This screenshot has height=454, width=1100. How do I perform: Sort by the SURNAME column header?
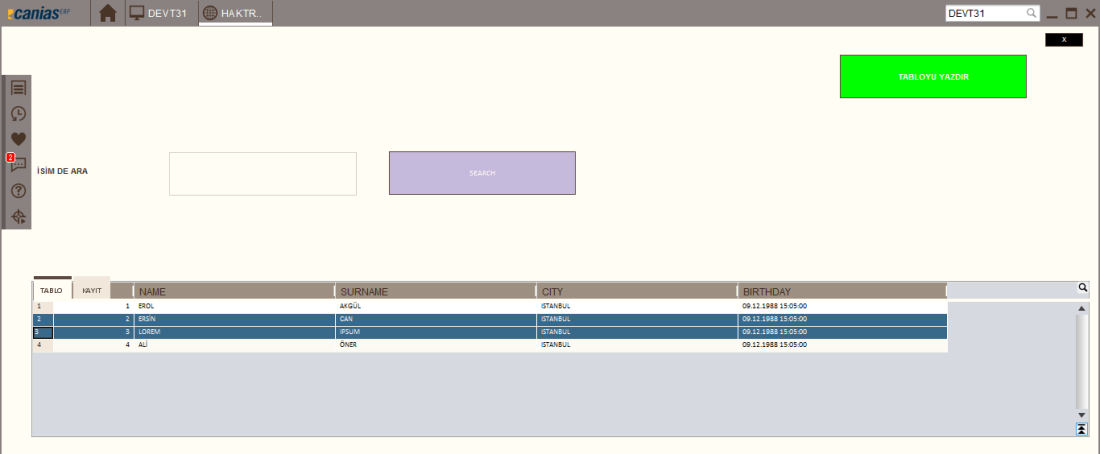[436, 291]
